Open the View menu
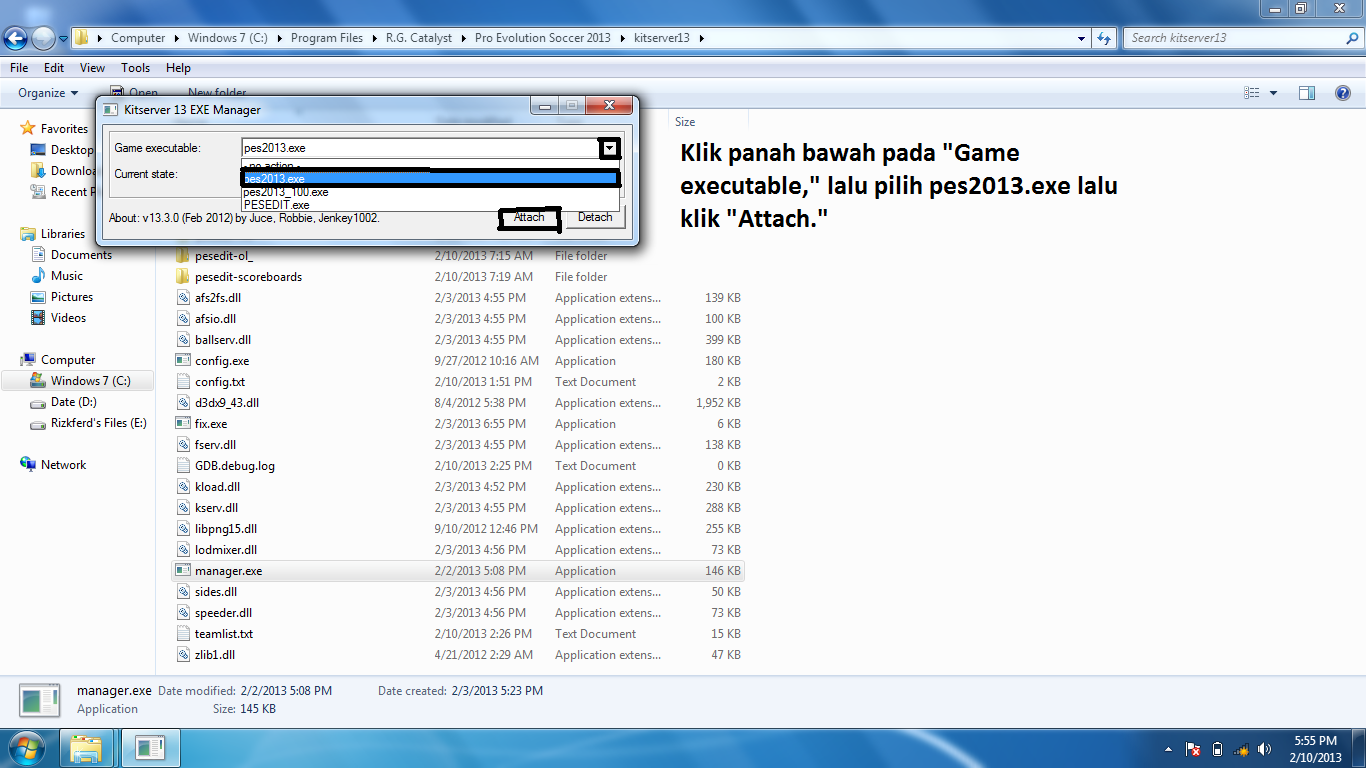The width and height of the screenshot is (1366, 768). point(92,68)
